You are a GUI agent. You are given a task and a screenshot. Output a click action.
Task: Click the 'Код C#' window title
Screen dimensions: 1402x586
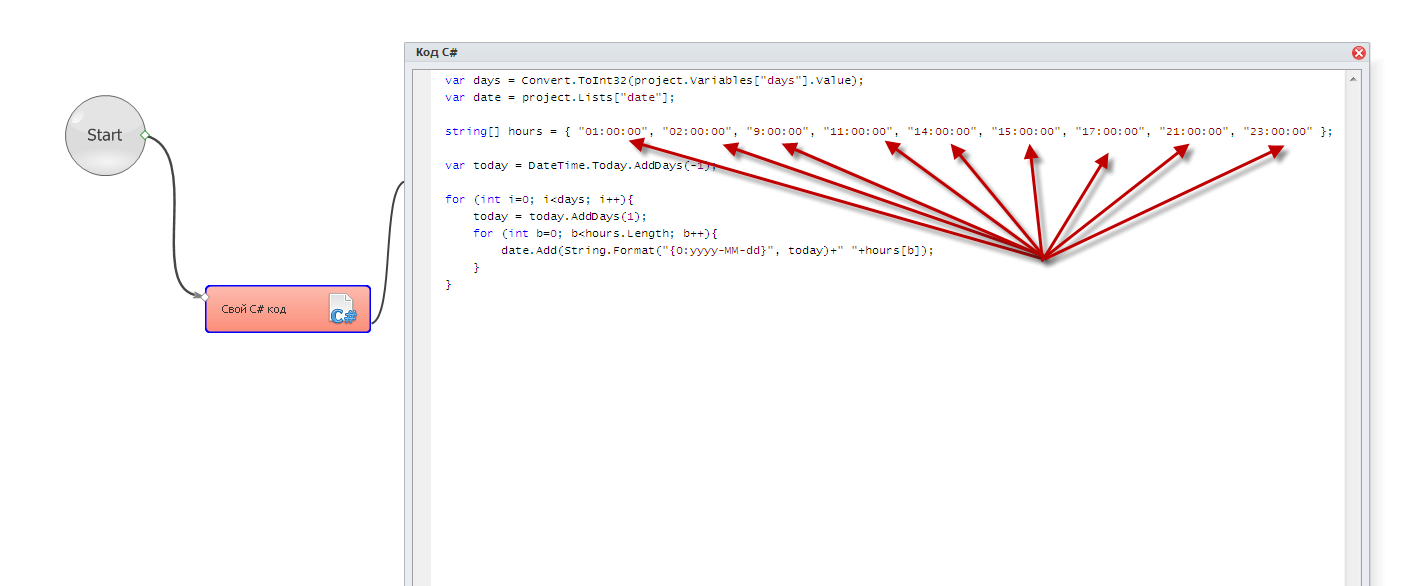[x=437, y=52]
